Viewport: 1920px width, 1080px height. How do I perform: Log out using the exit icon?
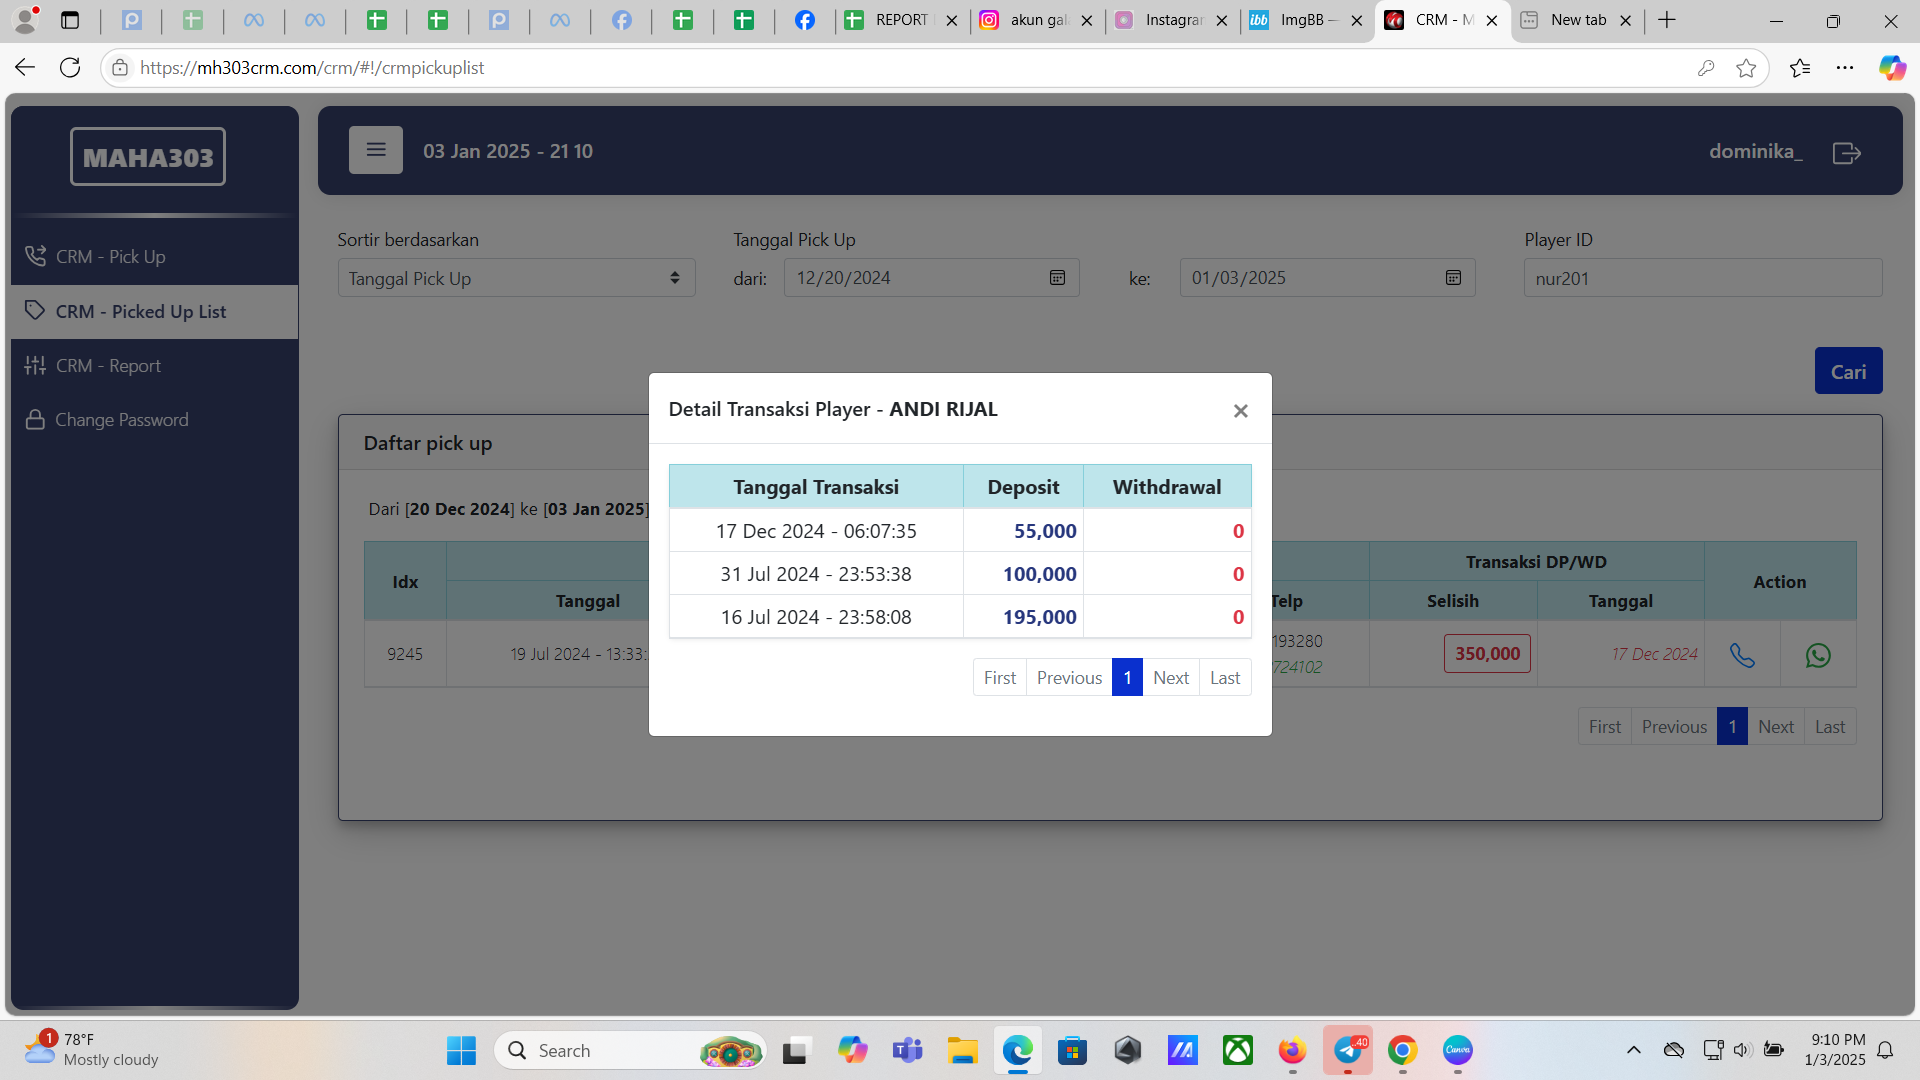(x=1847, y=152)
